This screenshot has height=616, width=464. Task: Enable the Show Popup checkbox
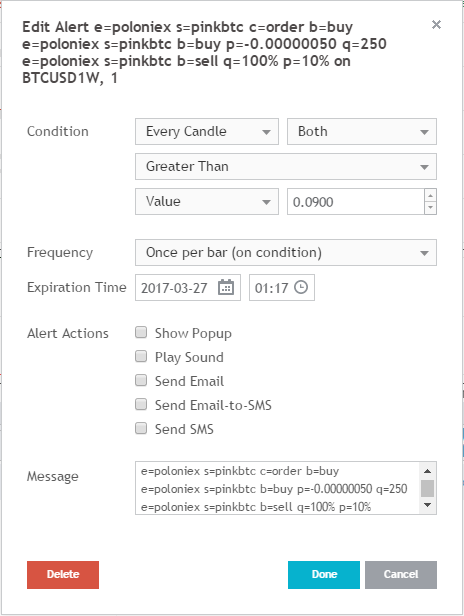point(141,332)
